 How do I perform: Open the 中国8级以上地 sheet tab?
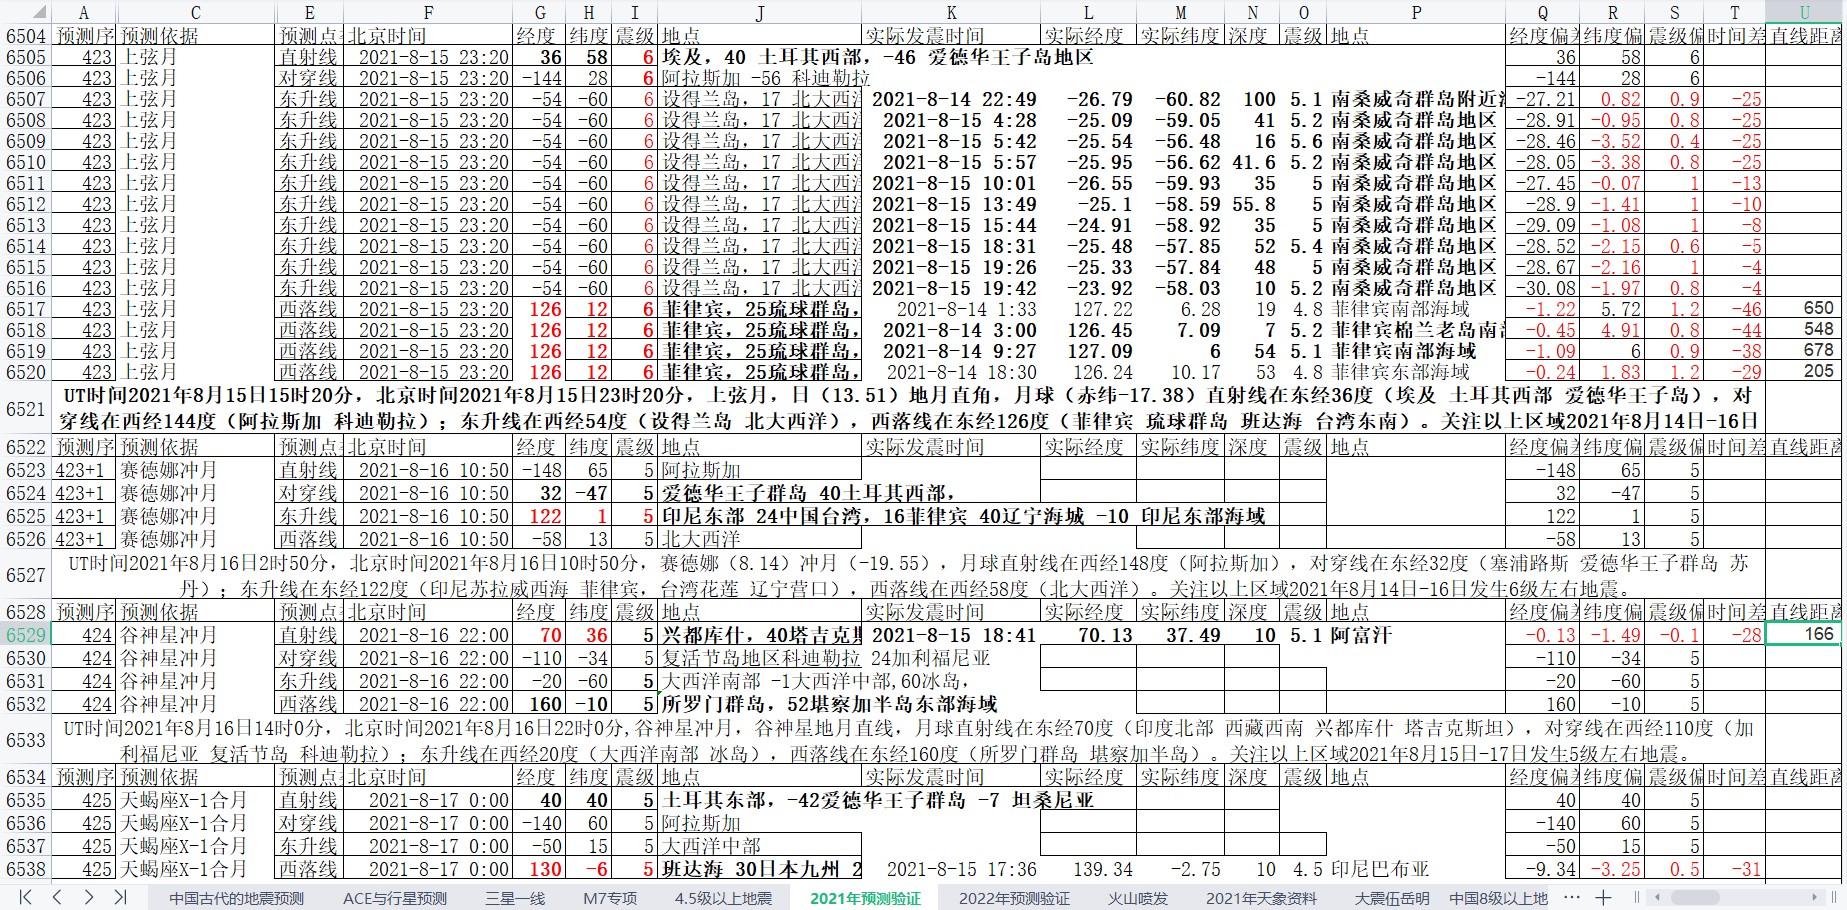[1498, 898]
